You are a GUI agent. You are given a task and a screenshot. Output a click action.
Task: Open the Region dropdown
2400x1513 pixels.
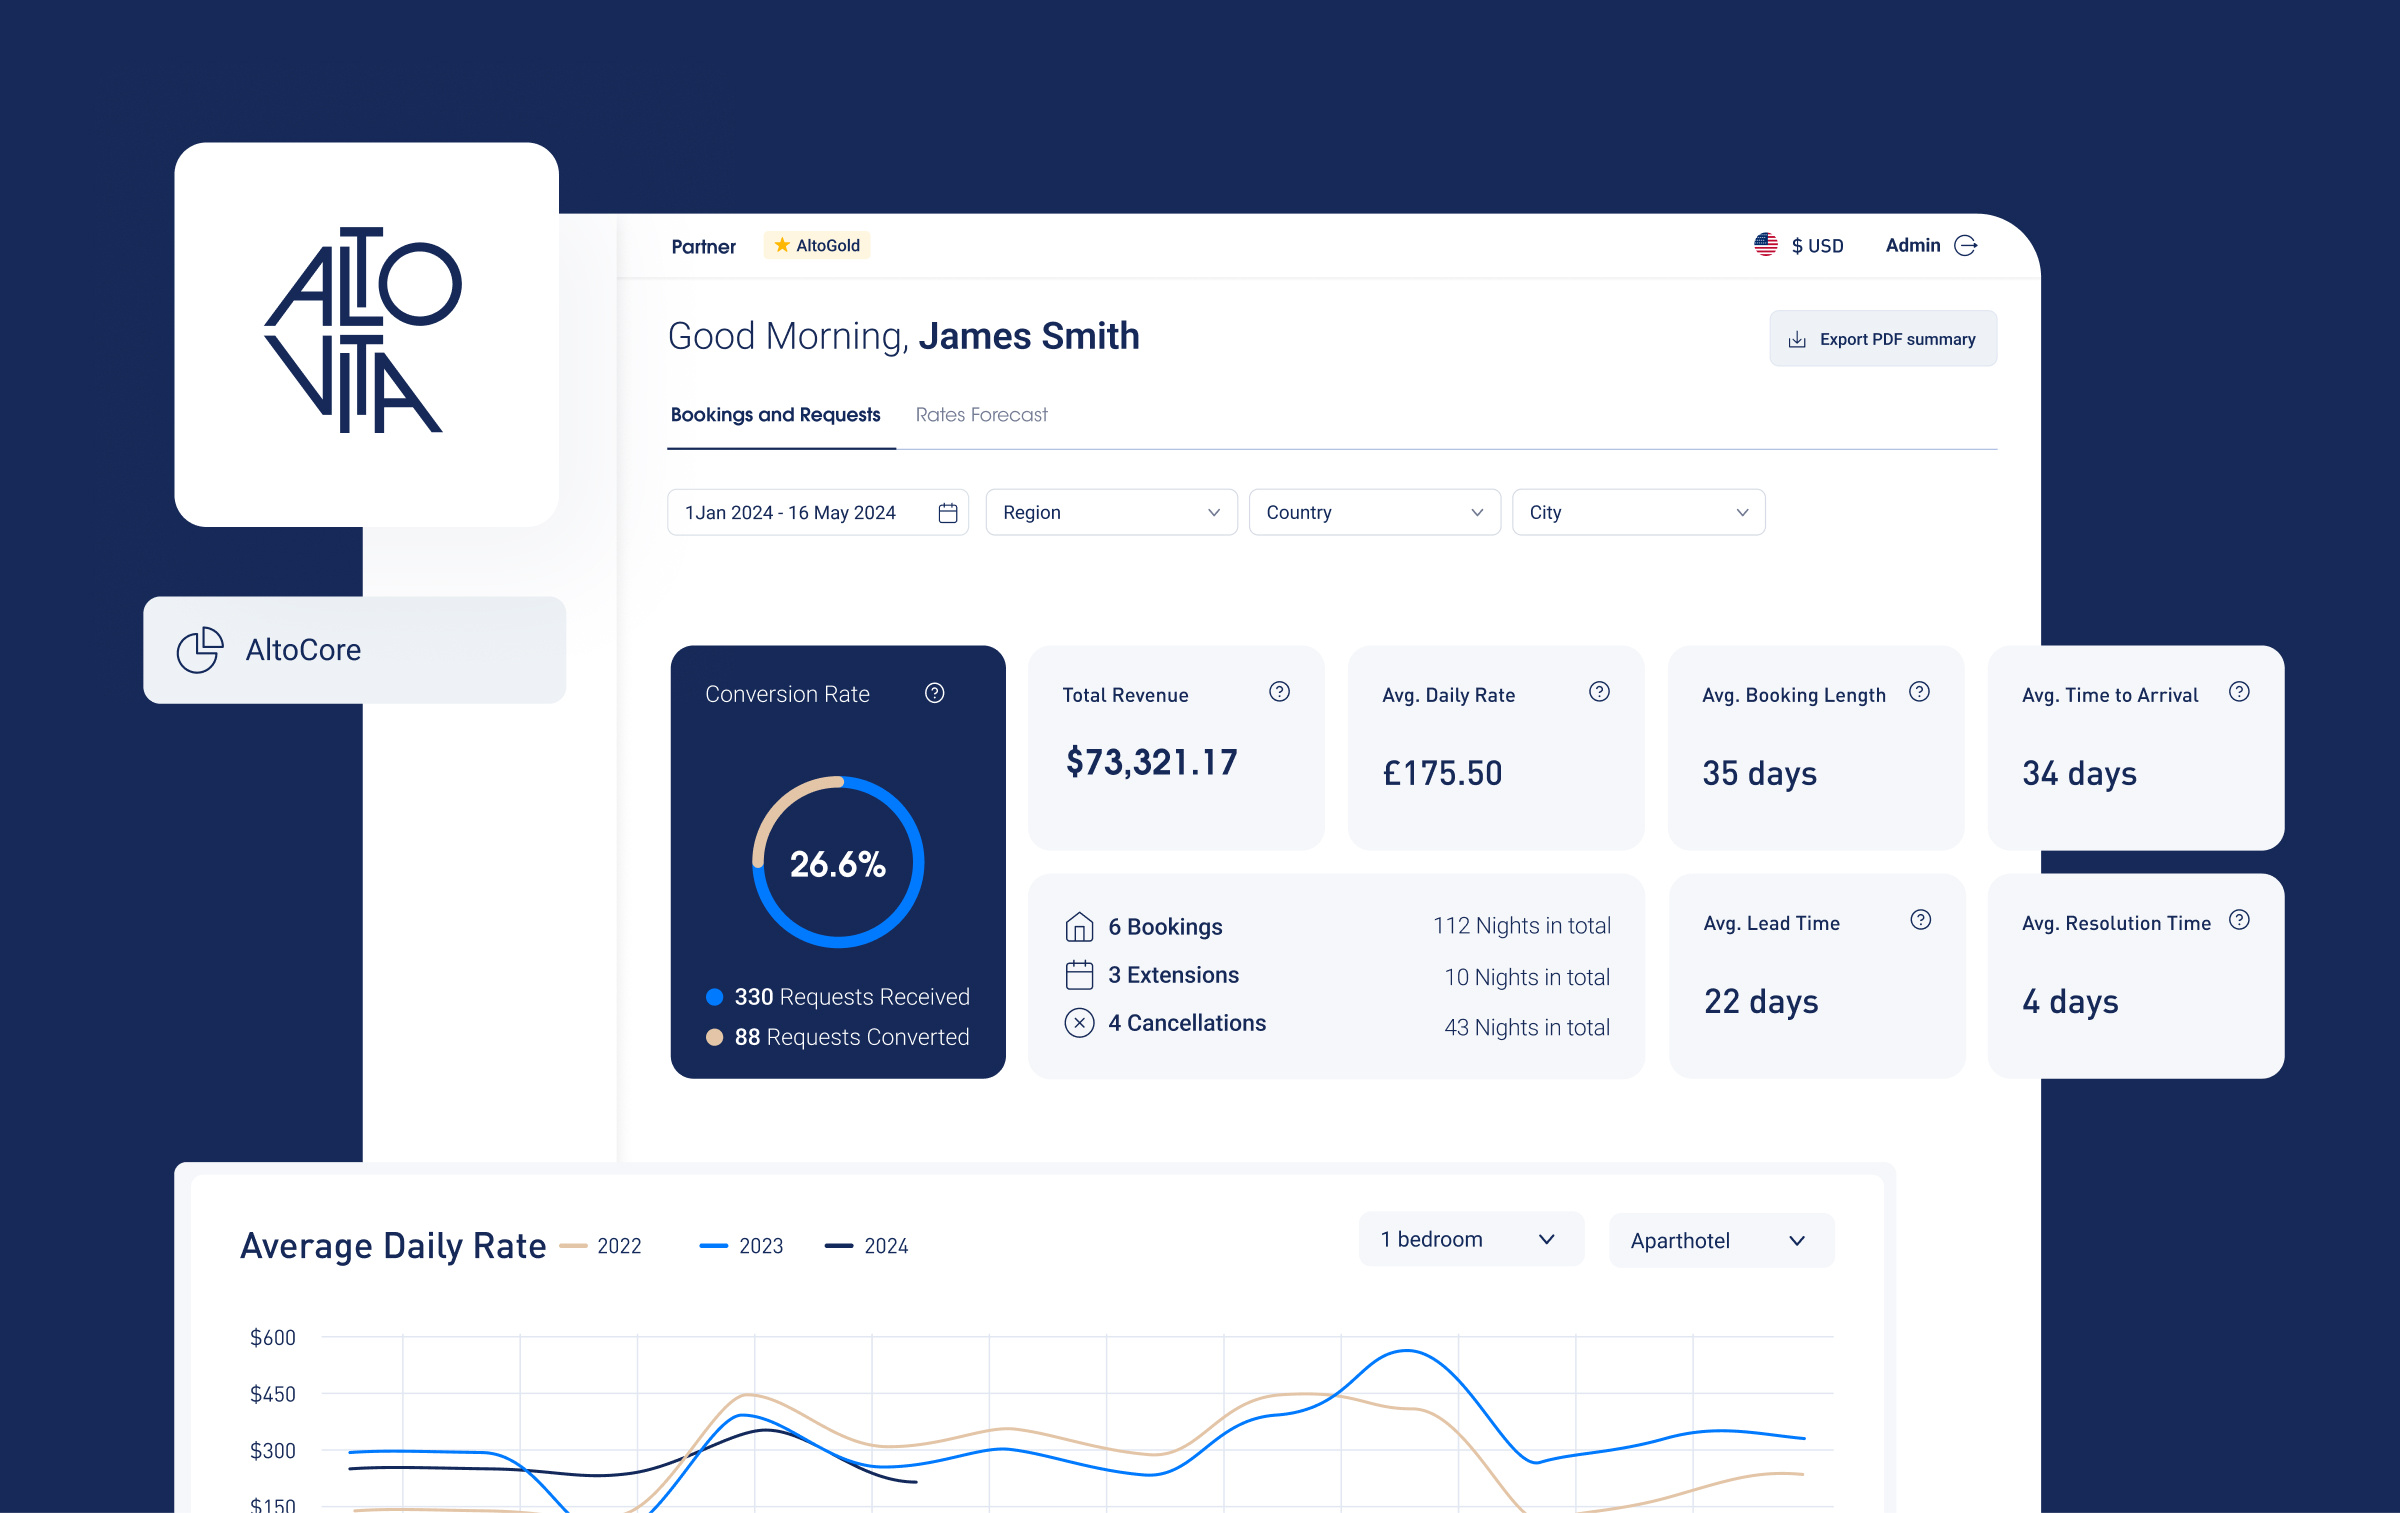point(1110,511)
